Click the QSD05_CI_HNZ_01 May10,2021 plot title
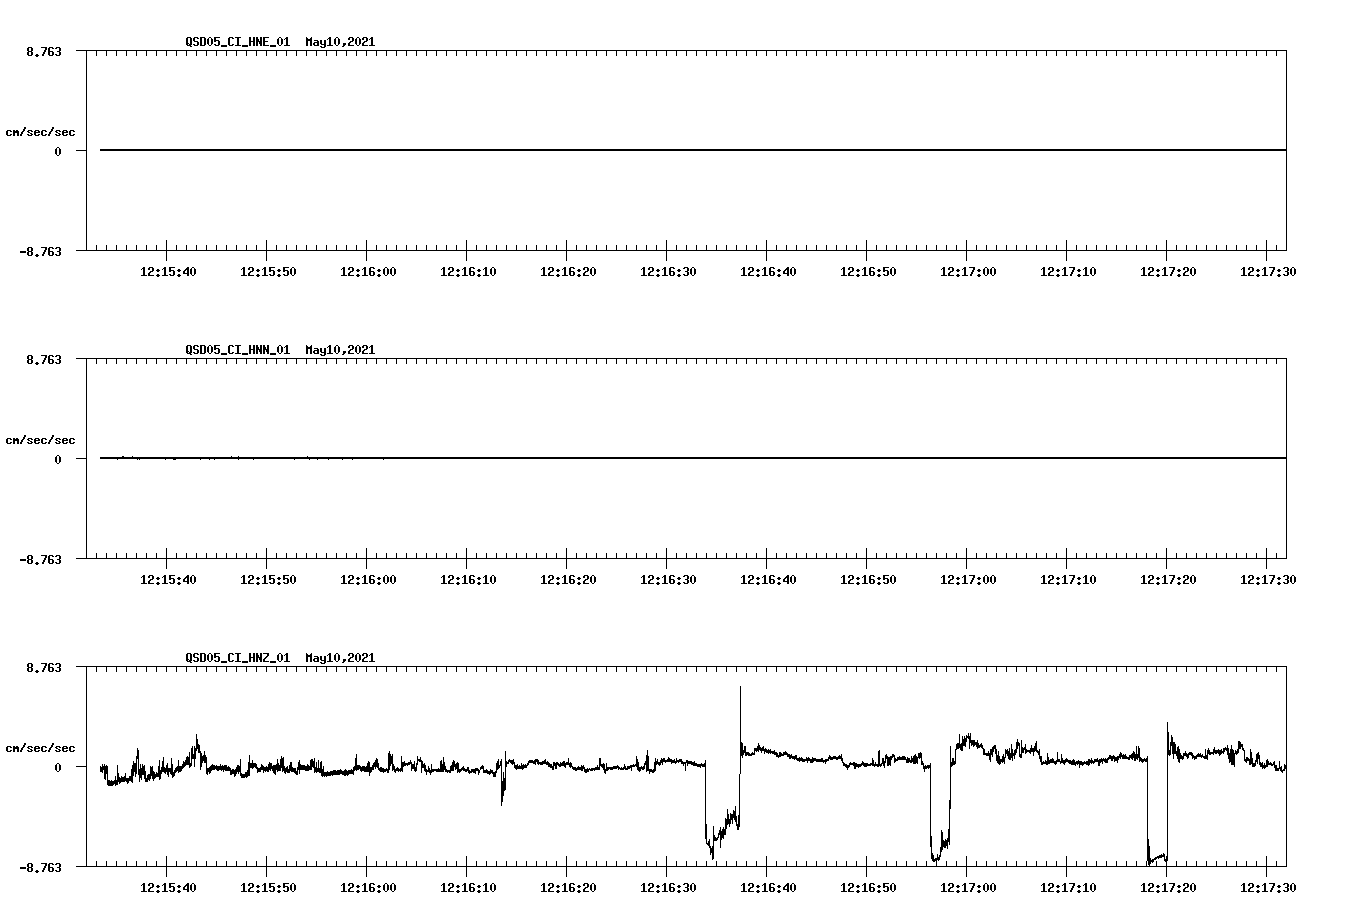Screen dimensions: 1358x924 click(280, 658)
